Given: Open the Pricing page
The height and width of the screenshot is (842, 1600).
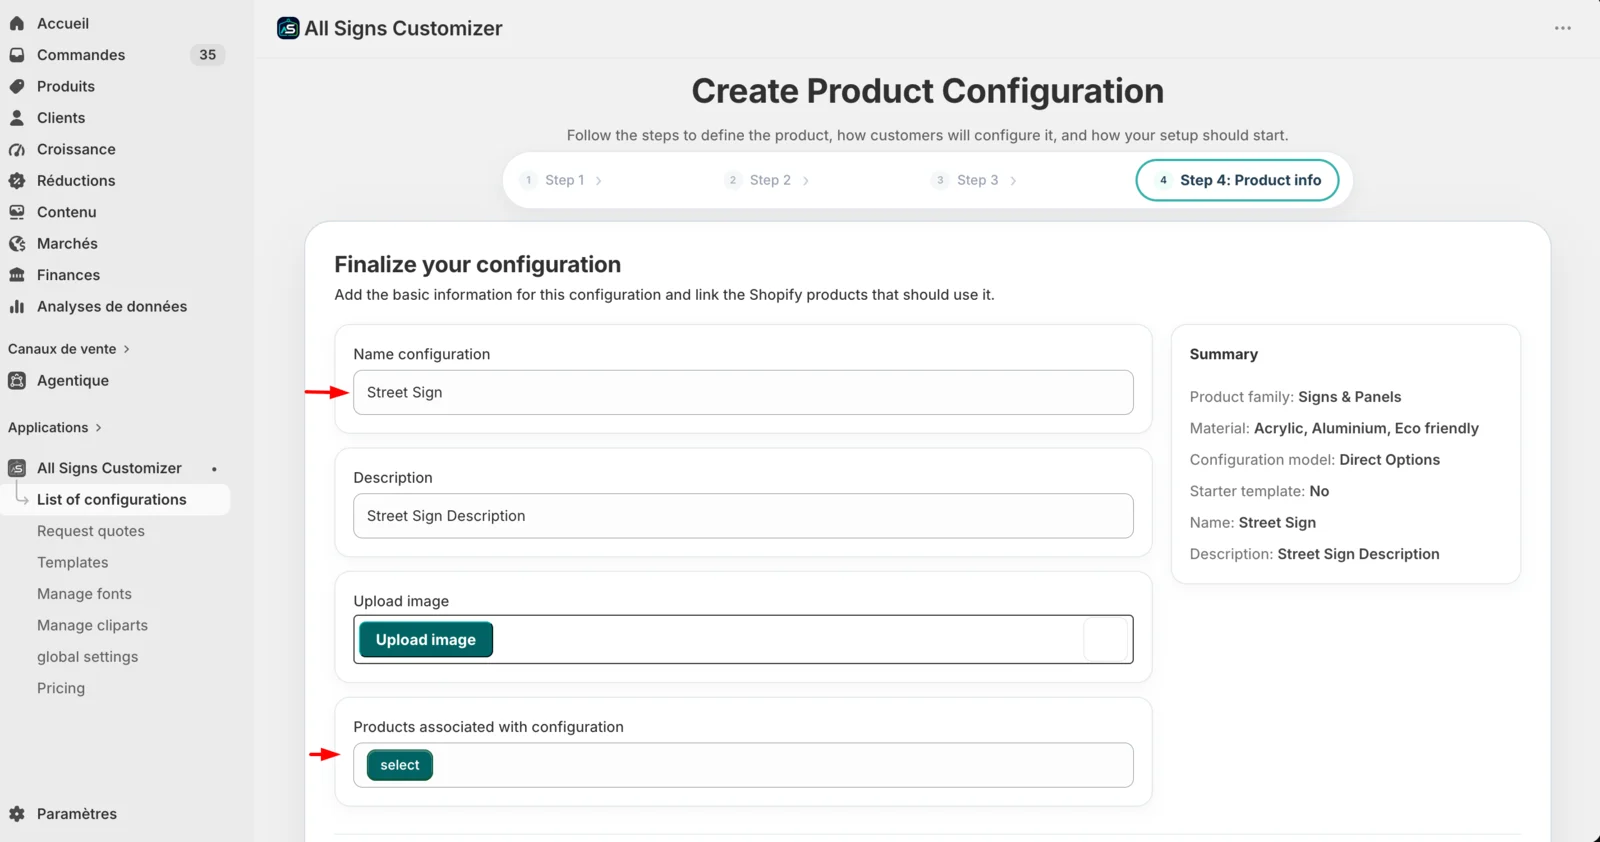Looking at the screenshot, I should 61,689.
